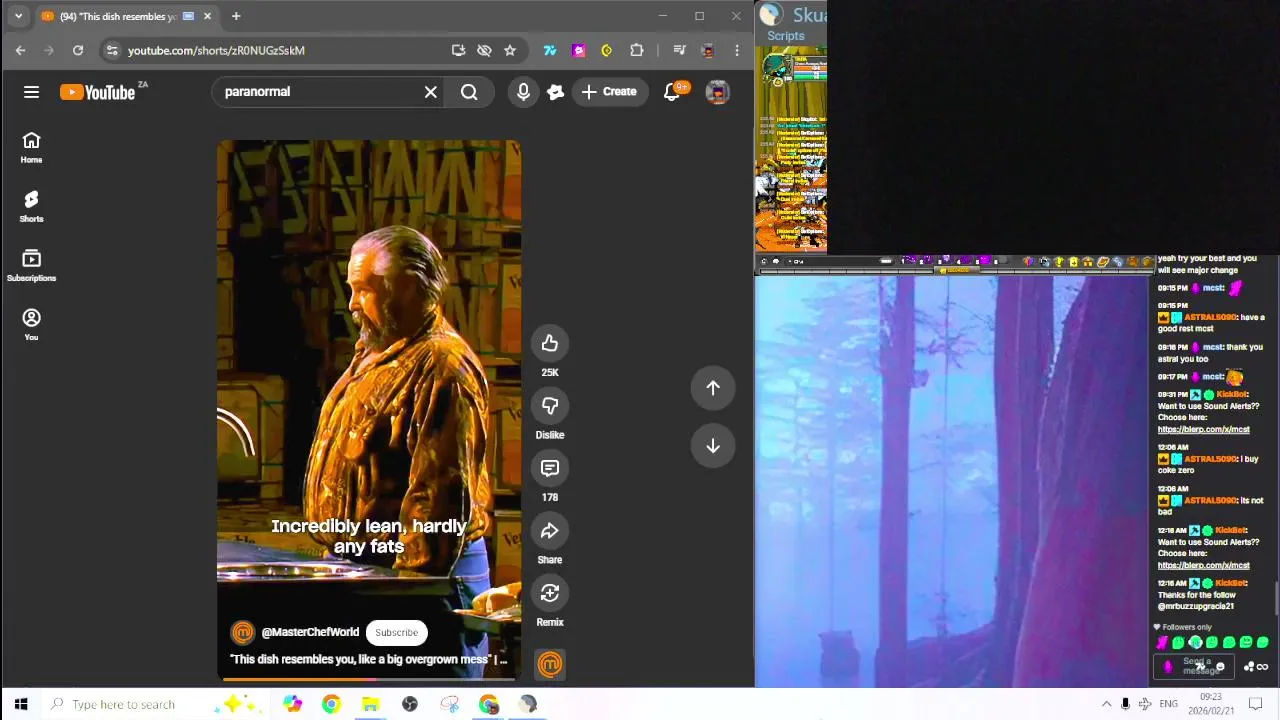Open a new Chrome tab

pyautogui.click(x=236, y=16)
